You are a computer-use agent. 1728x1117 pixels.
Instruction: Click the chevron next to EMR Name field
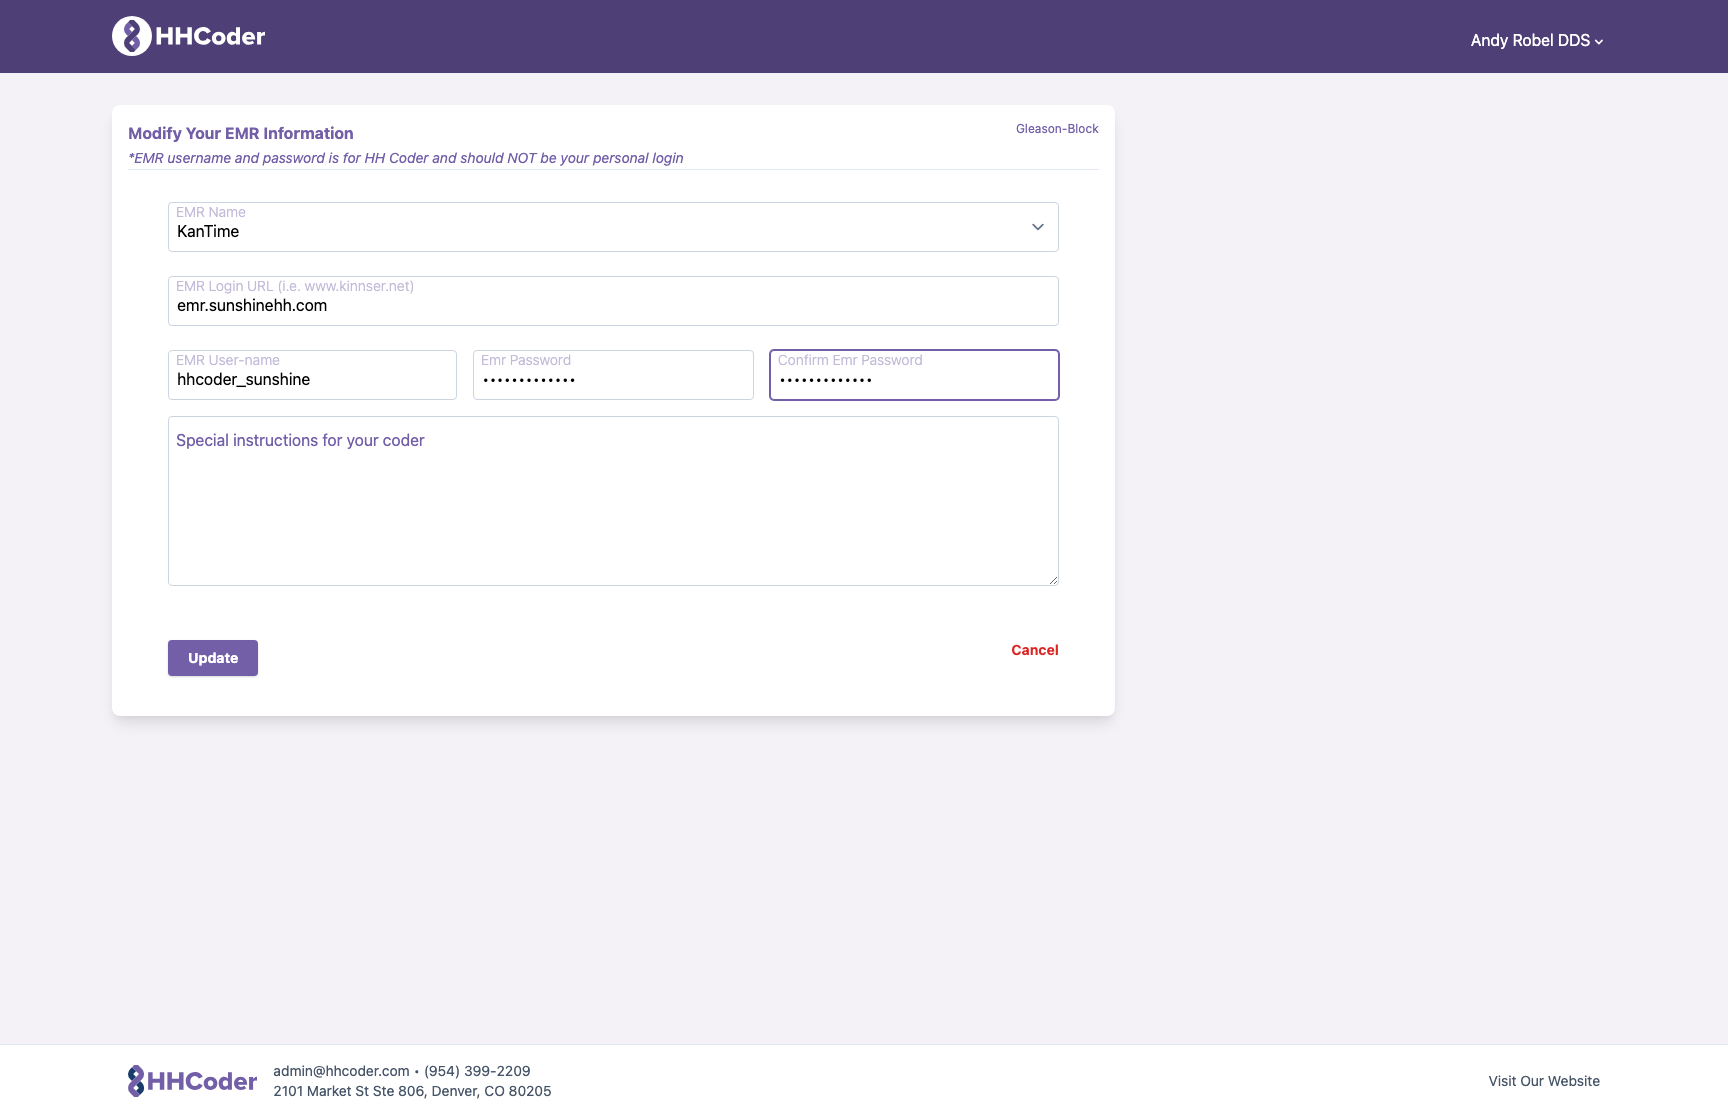[1037, 227]
